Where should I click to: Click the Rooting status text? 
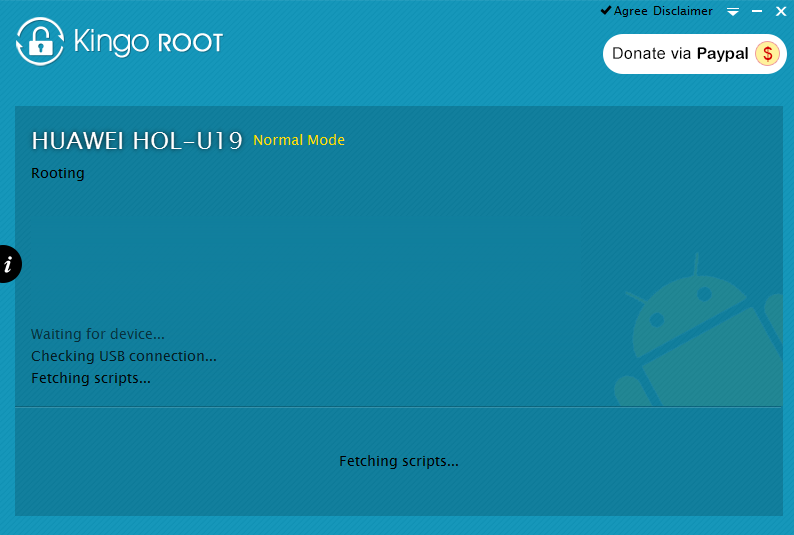58,173
